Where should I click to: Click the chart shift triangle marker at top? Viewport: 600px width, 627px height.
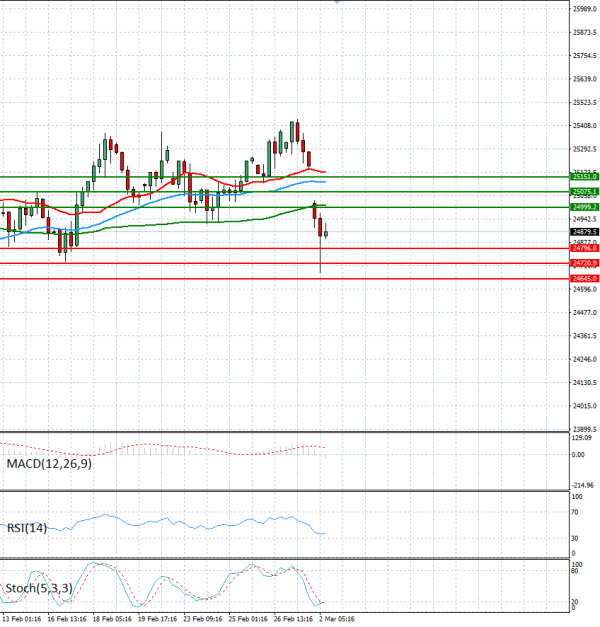coord(337,3)
